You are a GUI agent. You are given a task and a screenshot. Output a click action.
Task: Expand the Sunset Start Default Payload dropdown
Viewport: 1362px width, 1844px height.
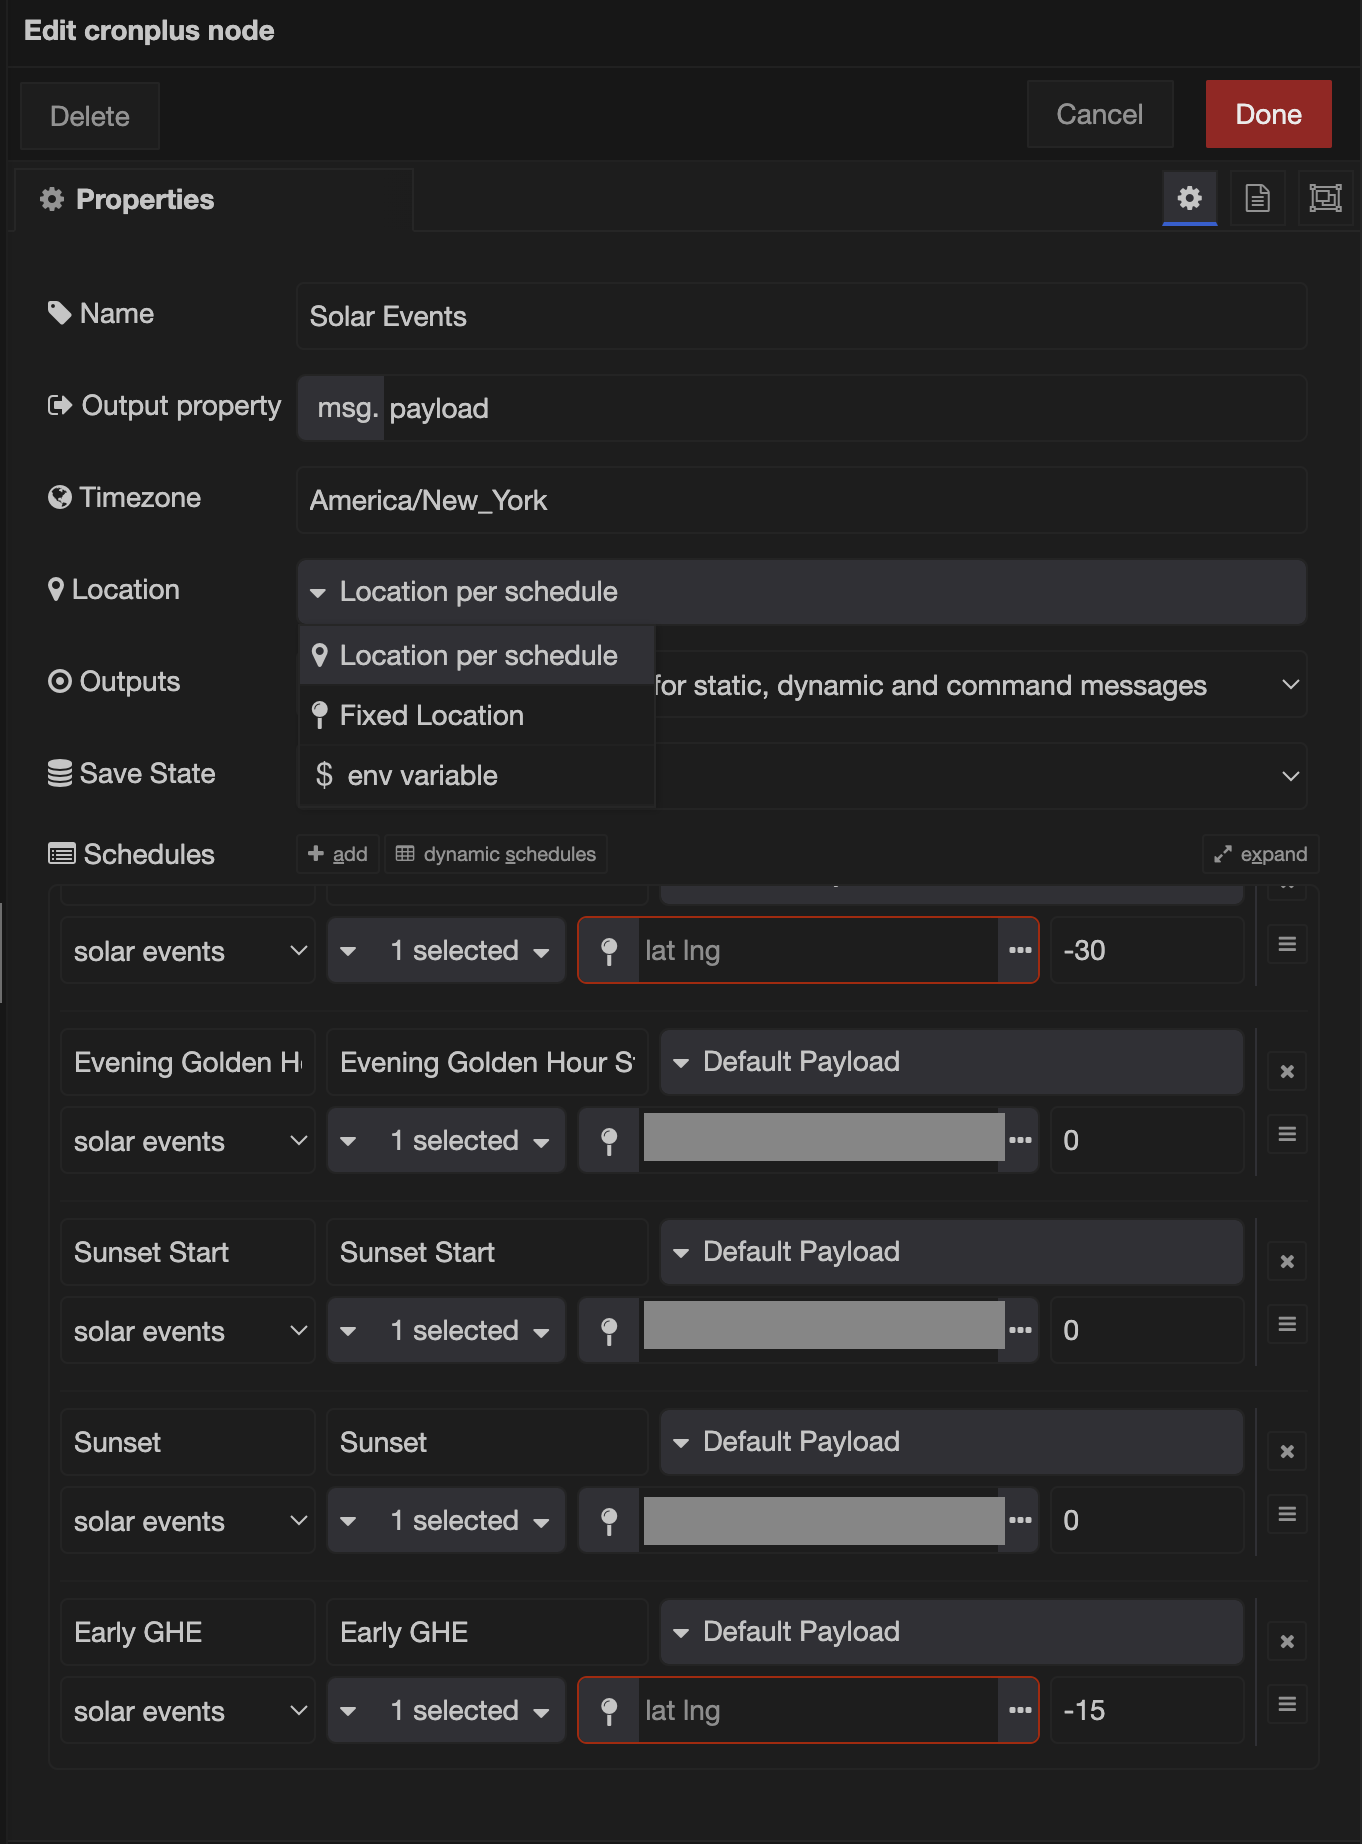click(950, 1252)
